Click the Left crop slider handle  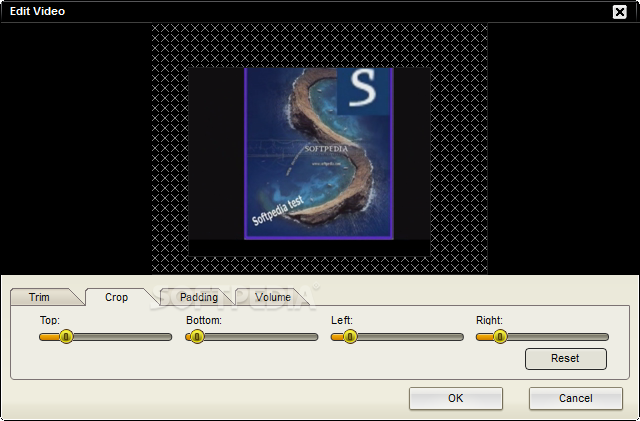[350, 337]
